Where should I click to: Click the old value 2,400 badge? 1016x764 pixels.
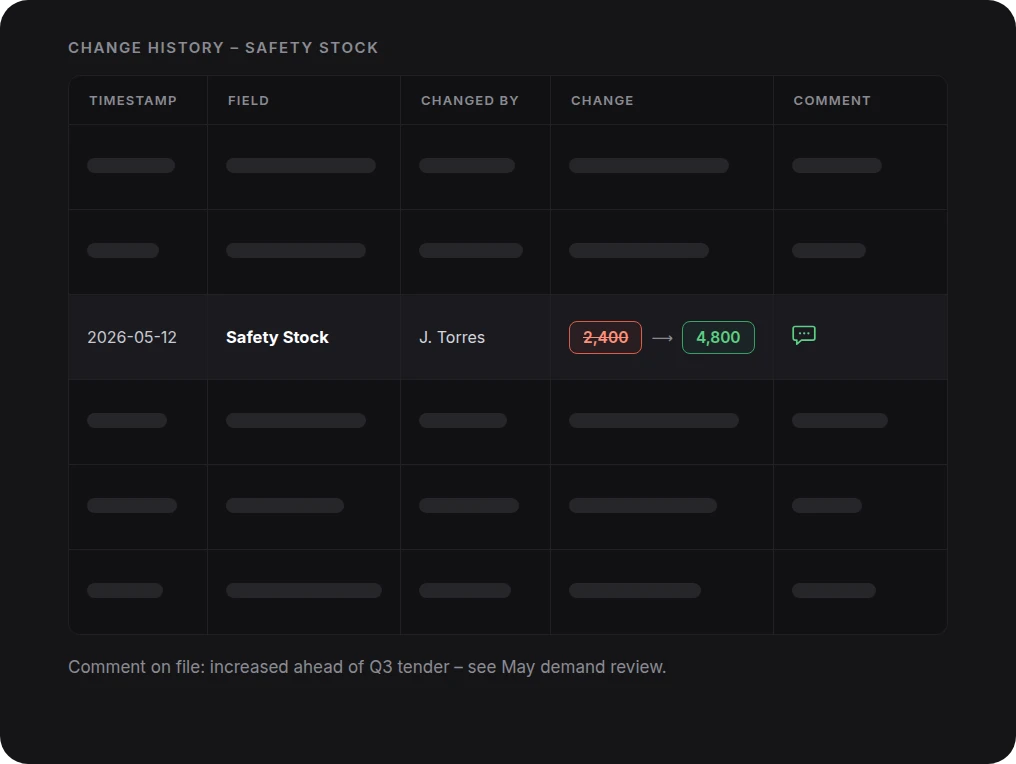point(605,338)
